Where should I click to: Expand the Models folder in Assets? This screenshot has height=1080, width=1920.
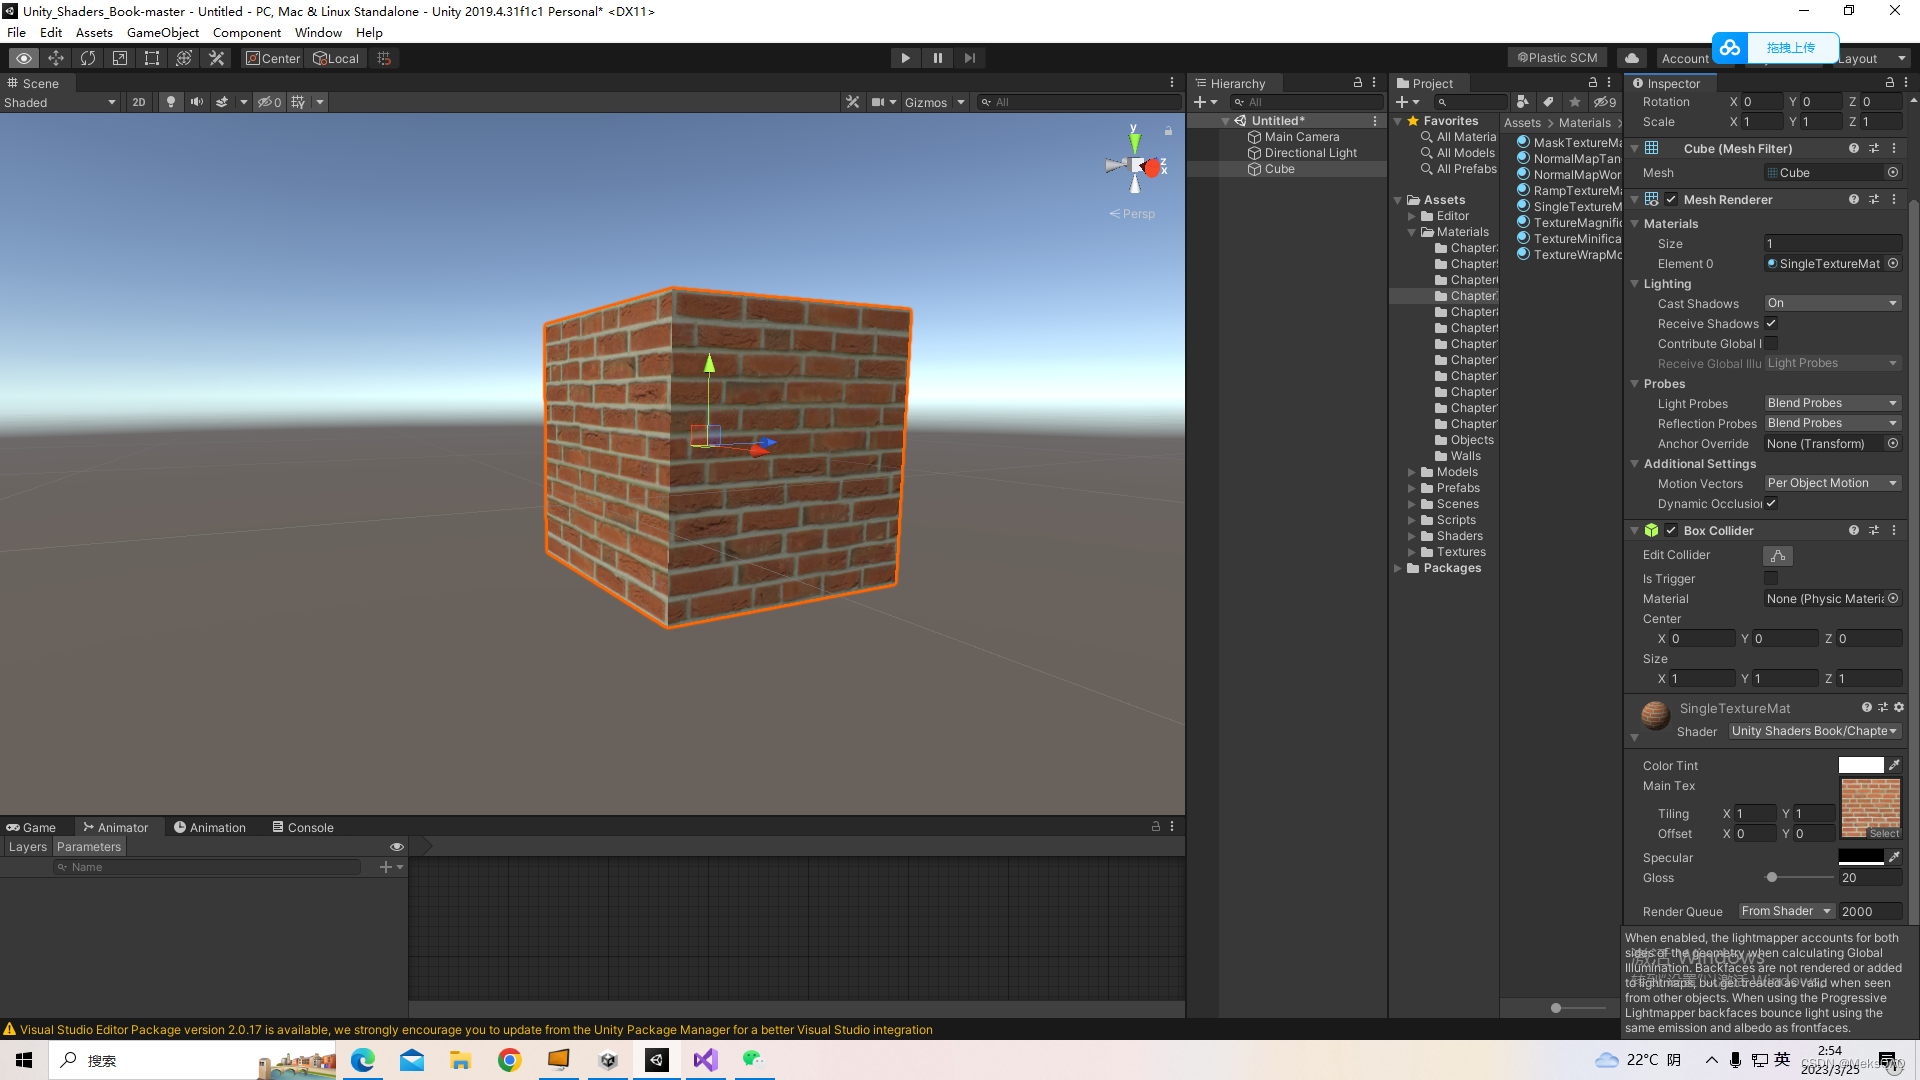coord(1412,472)
